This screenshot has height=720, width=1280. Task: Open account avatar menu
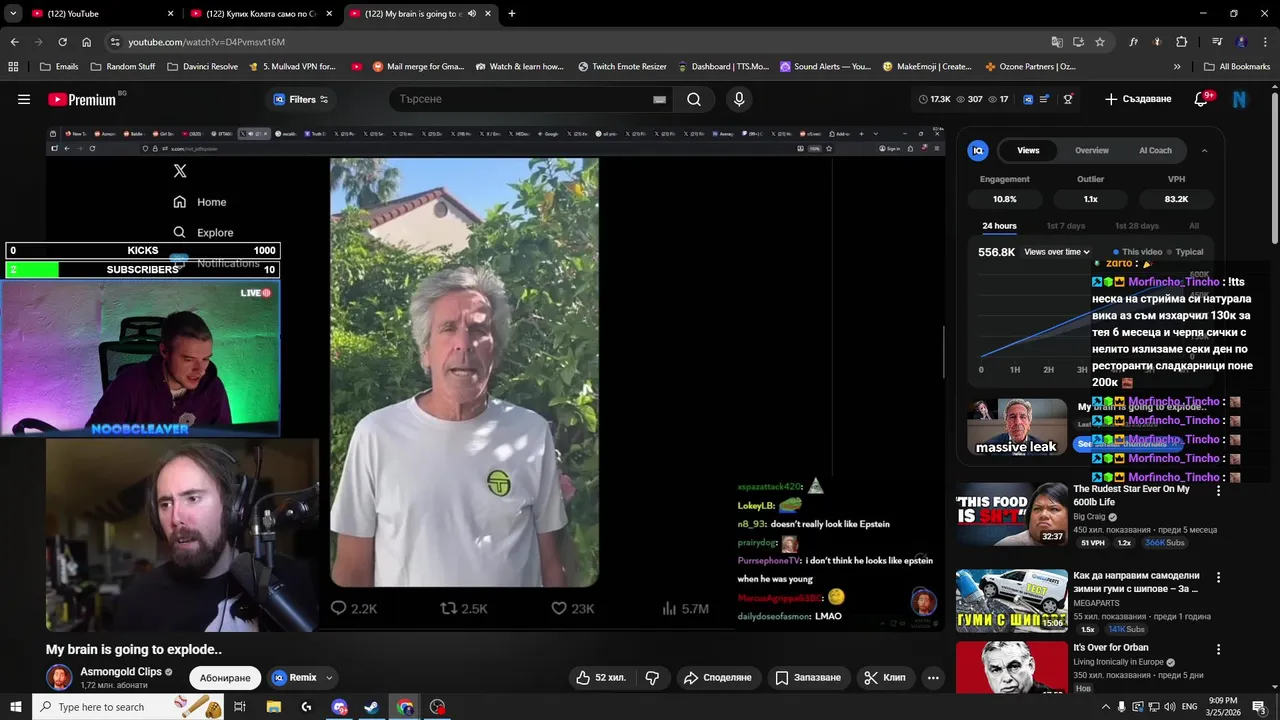coord(1240,99)
